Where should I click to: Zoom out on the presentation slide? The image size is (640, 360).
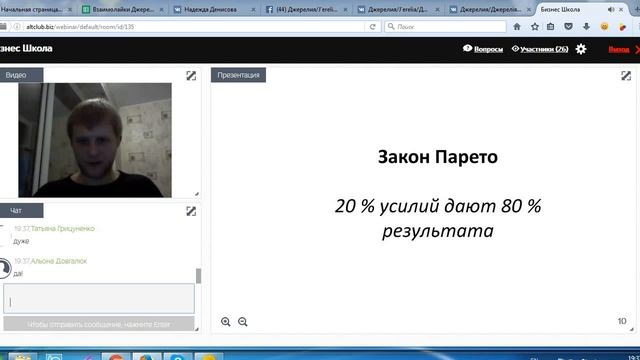coord(243,322)
